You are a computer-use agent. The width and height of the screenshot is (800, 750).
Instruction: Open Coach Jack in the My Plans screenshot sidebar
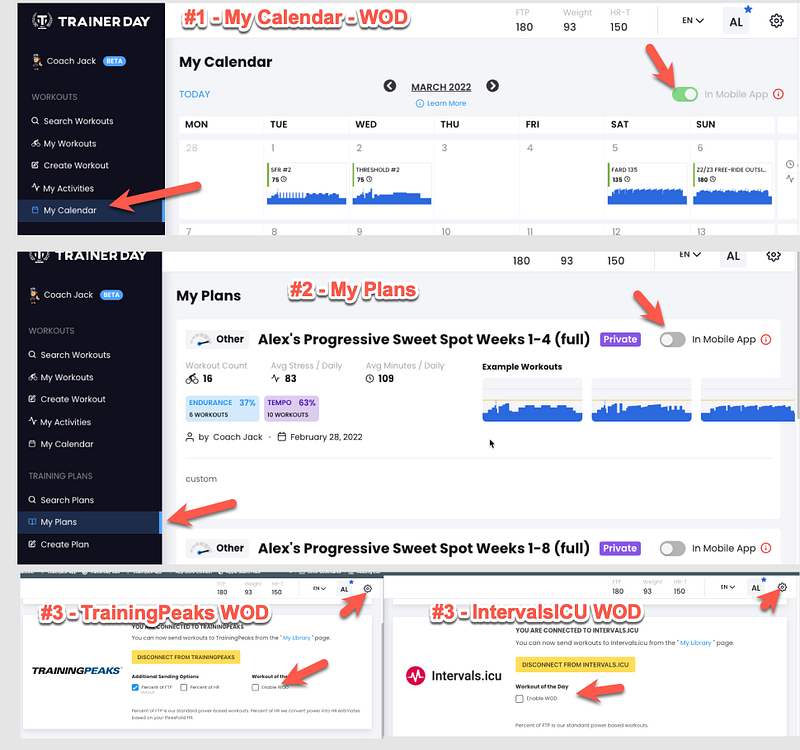pyautogui.click(x=76, y=295)
